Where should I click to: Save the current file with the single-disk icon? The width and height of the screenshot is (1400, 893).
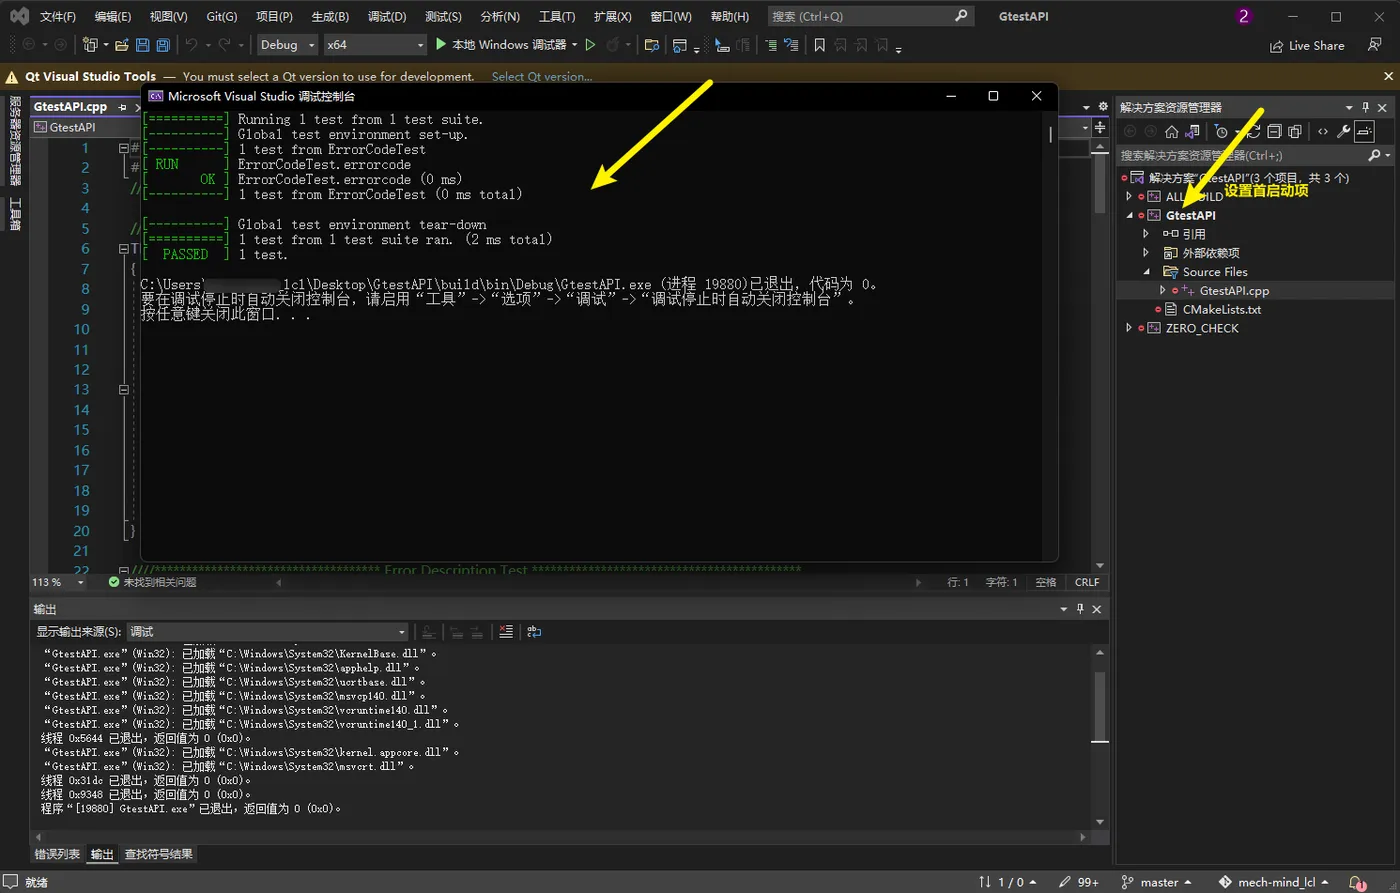141,45
